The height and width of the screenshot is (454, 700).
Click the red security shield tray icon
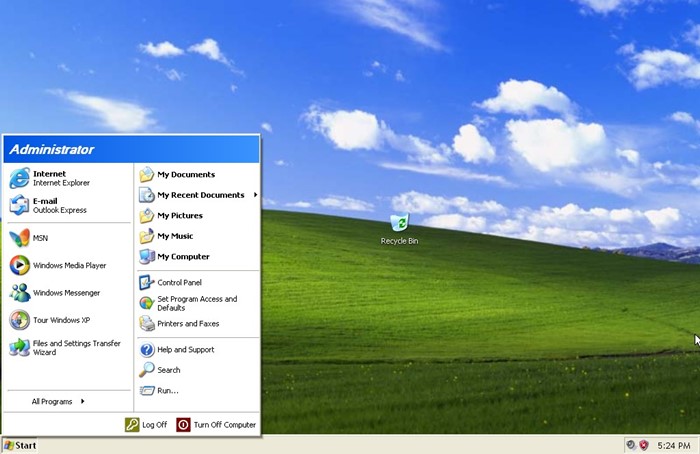(x=644, y=445)
